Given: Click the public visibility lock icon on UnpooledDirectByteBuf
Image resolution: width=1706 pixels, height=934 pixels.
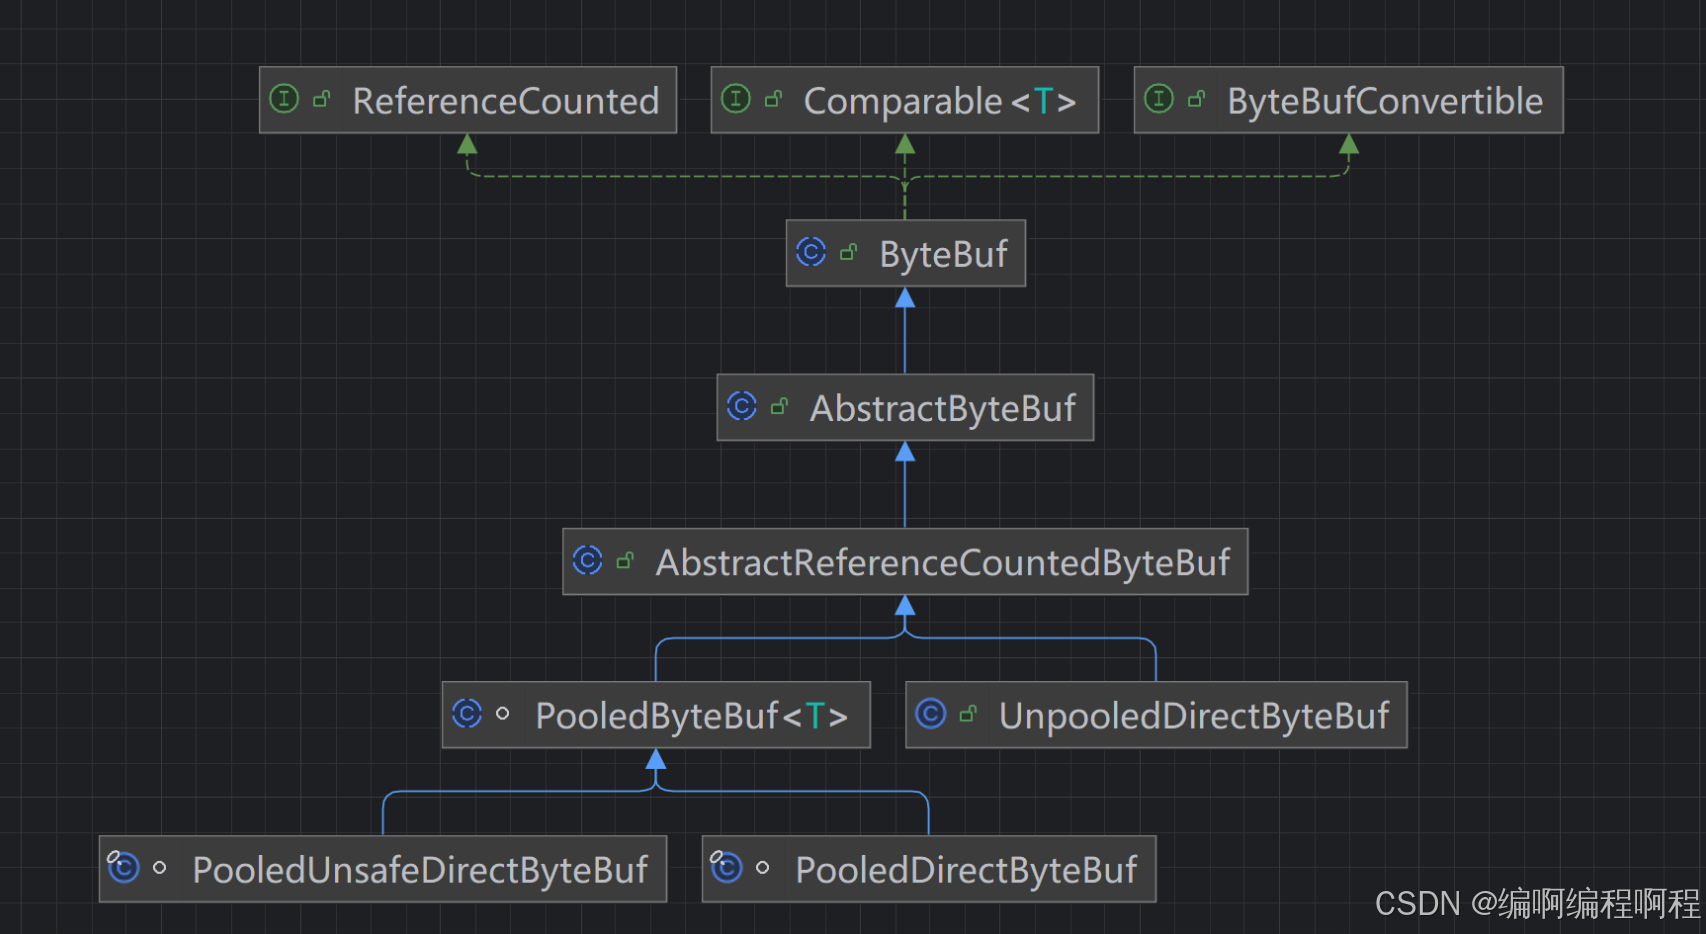Looking at the screenshot, I should pos(968,714).
